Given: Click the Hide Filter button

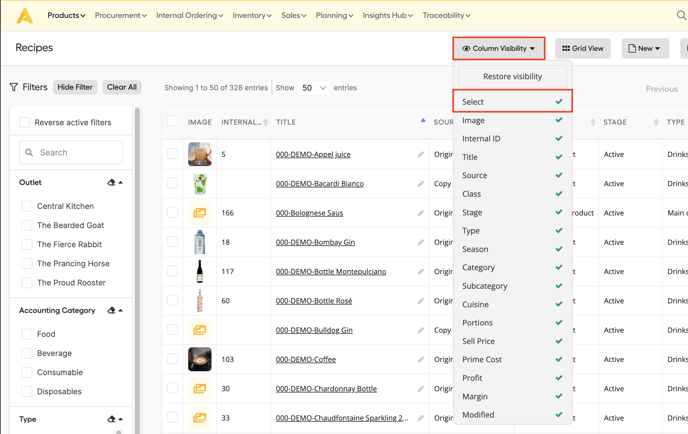Looking at the screenshot, I should 75,87.
